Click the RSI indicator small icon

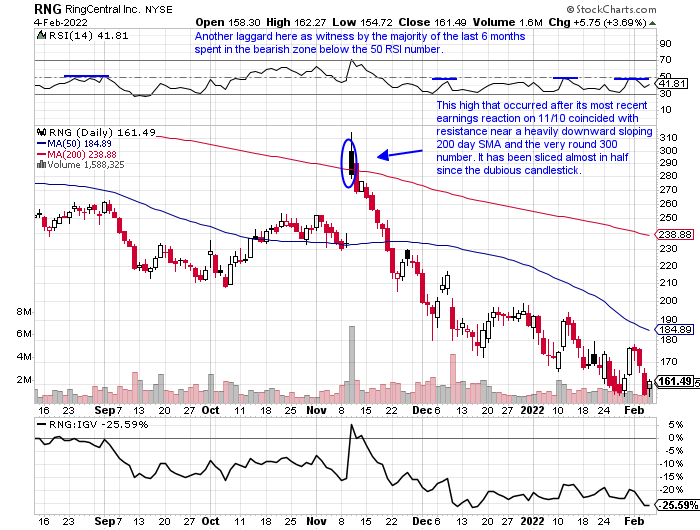click(41, 35)
